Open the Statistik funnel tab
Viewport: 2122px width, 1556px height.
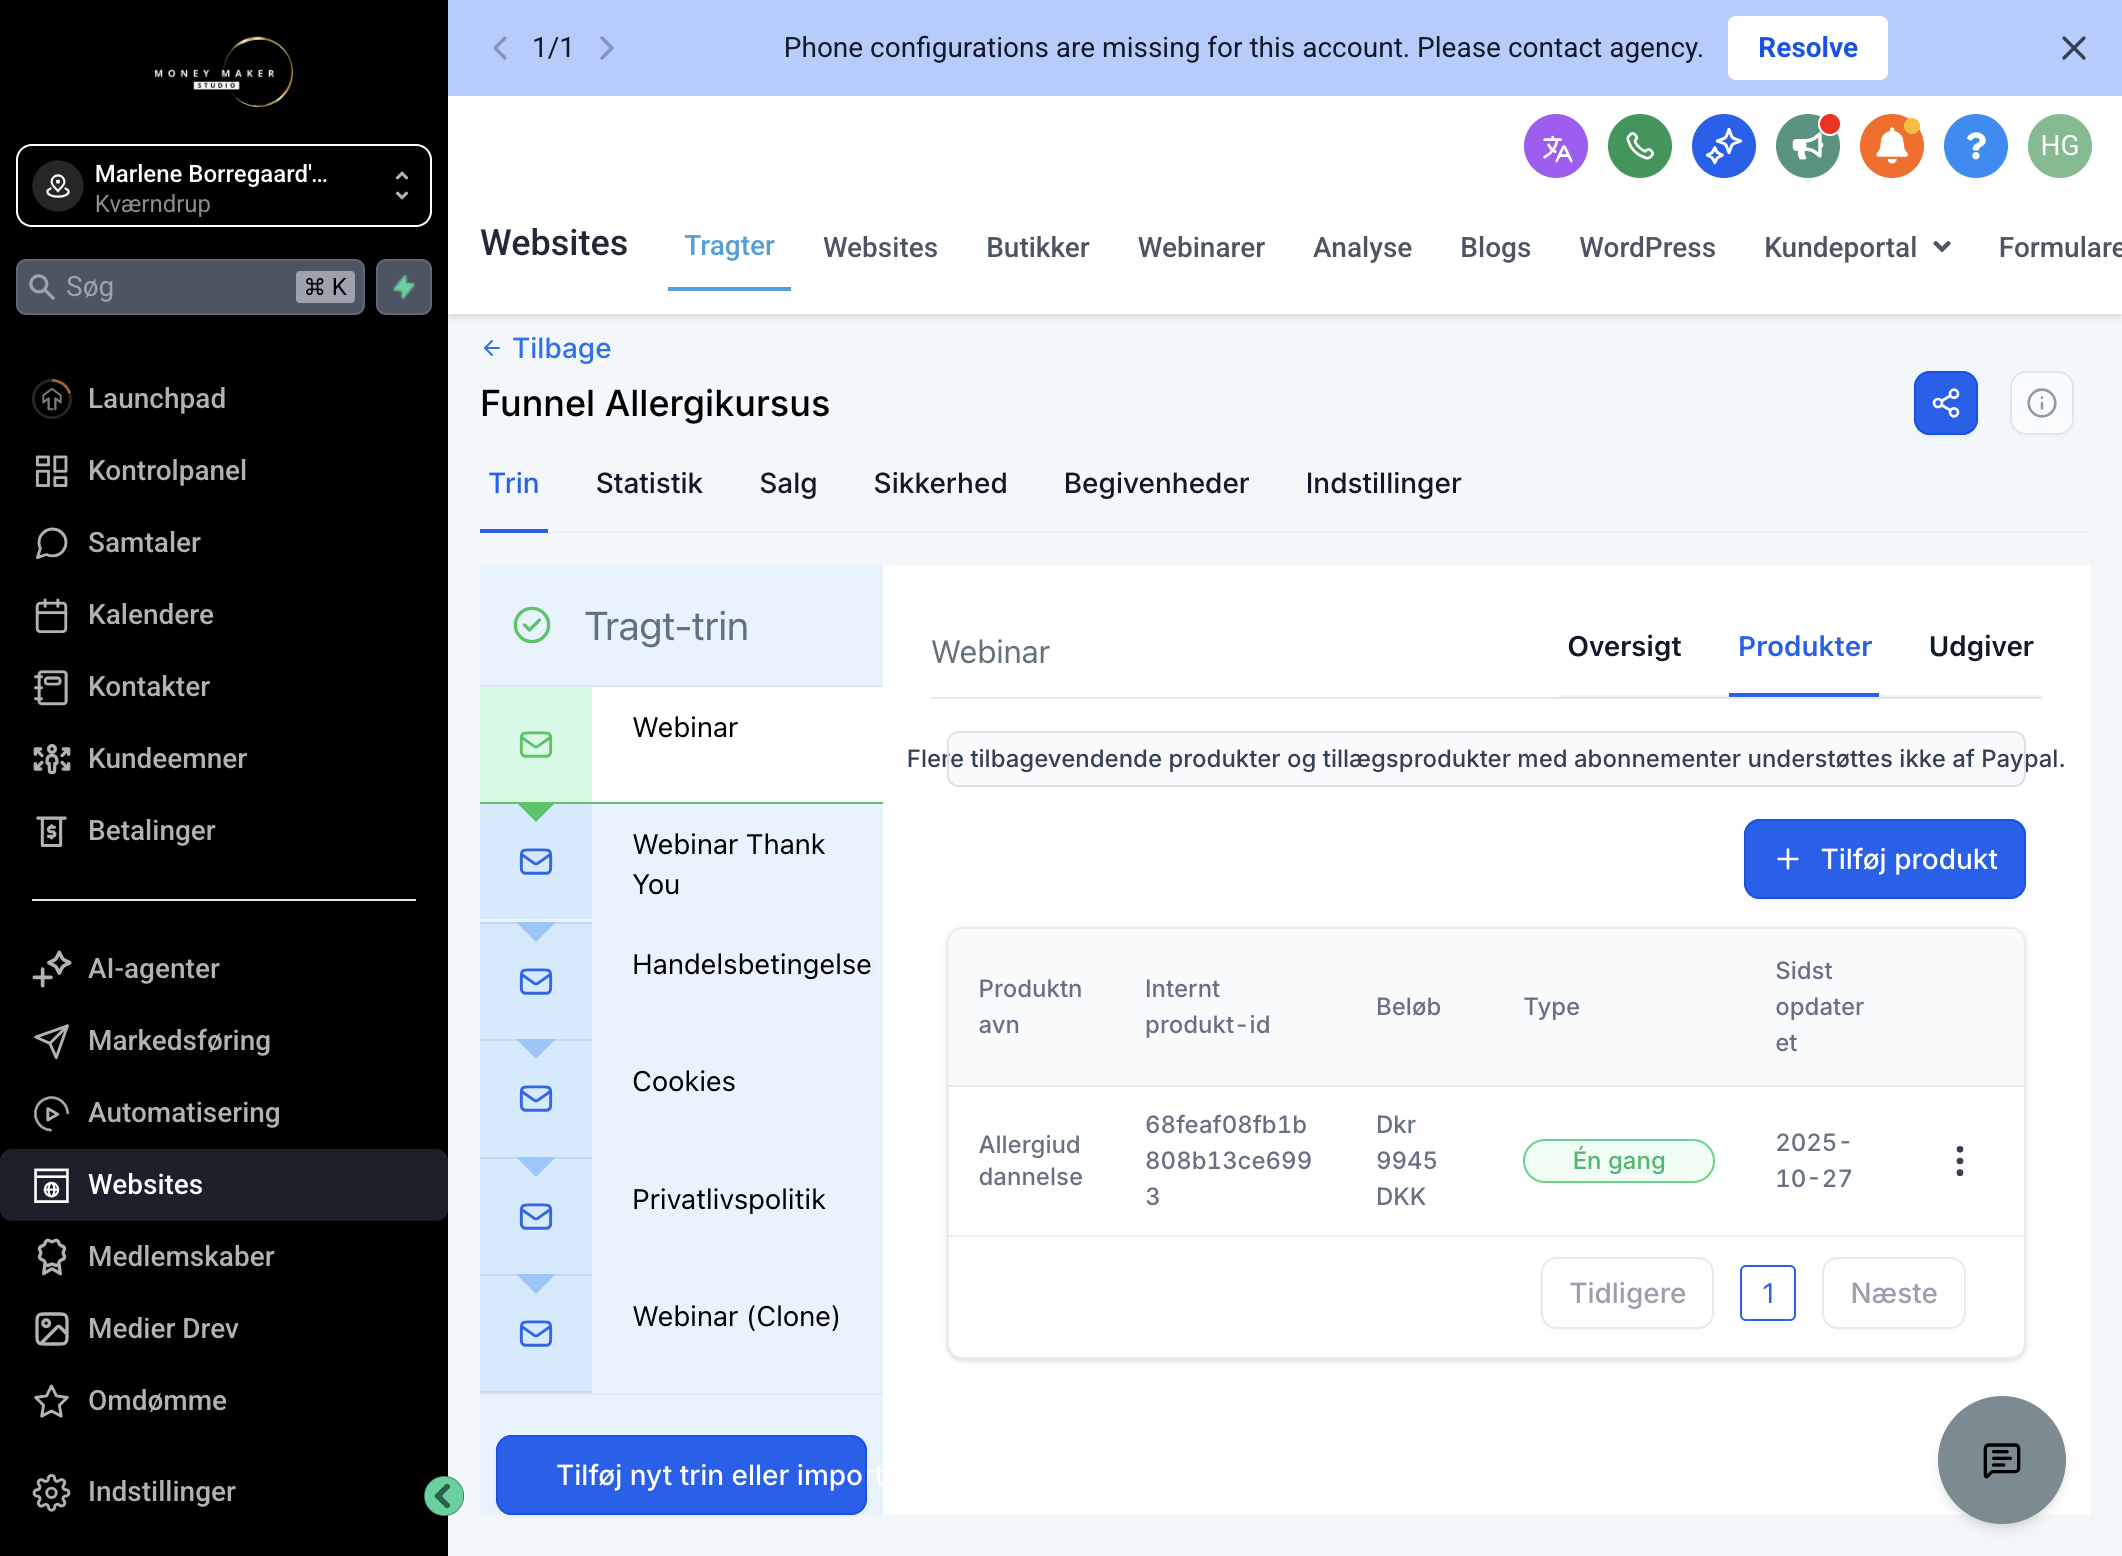pyautogui.click(x=649, y=484)
